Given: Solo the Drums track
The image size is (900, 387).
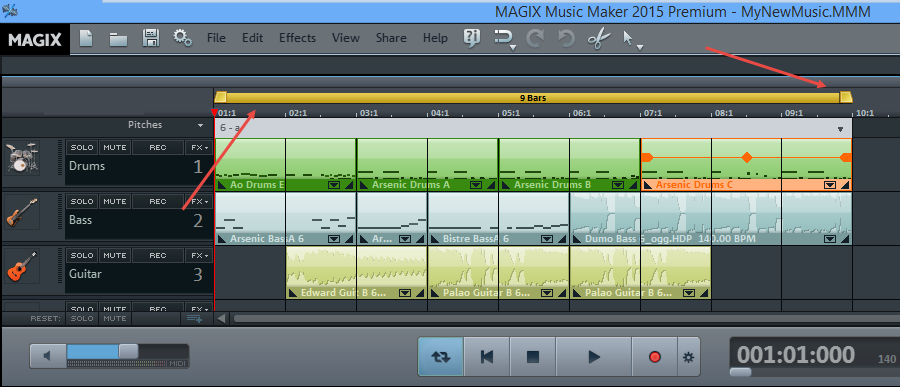Looking at the screenshot, I should pos(82,148).
